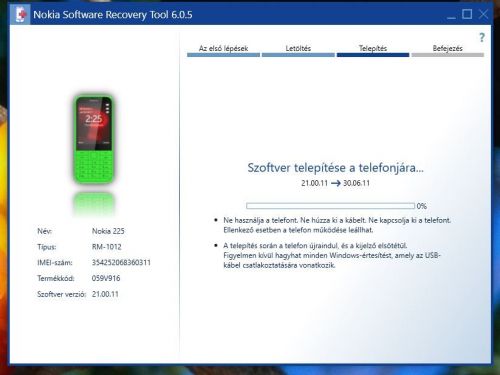Image resolution: width=500 pixels, height=375 pixels.
Task: Select the 'Az első lépések' step tab
Action: point(223,50)
